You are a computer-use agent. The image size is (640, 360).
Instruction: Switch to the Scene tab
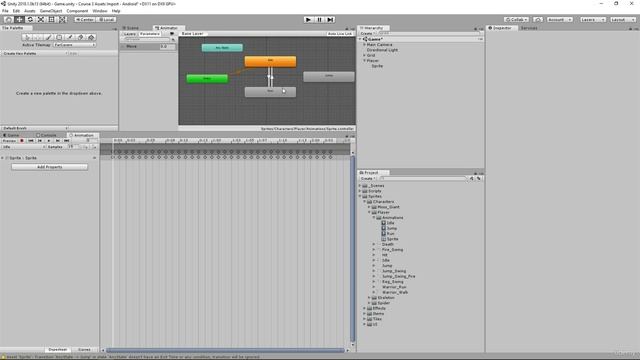click(131, 28)
